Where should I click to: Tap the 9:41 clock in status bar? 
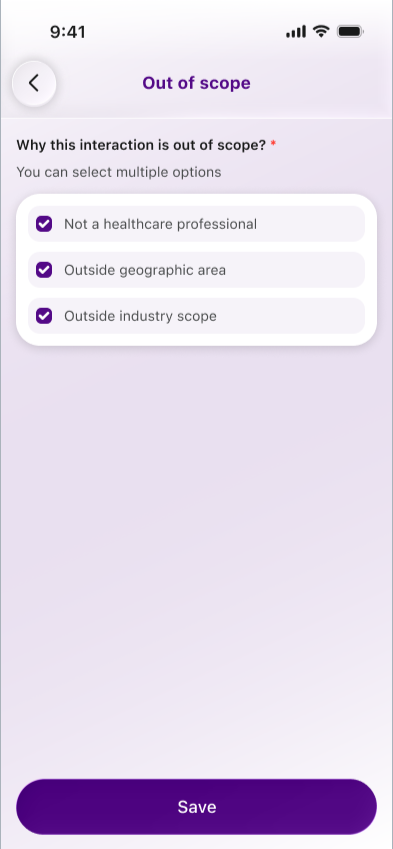[x=68, y=32]
